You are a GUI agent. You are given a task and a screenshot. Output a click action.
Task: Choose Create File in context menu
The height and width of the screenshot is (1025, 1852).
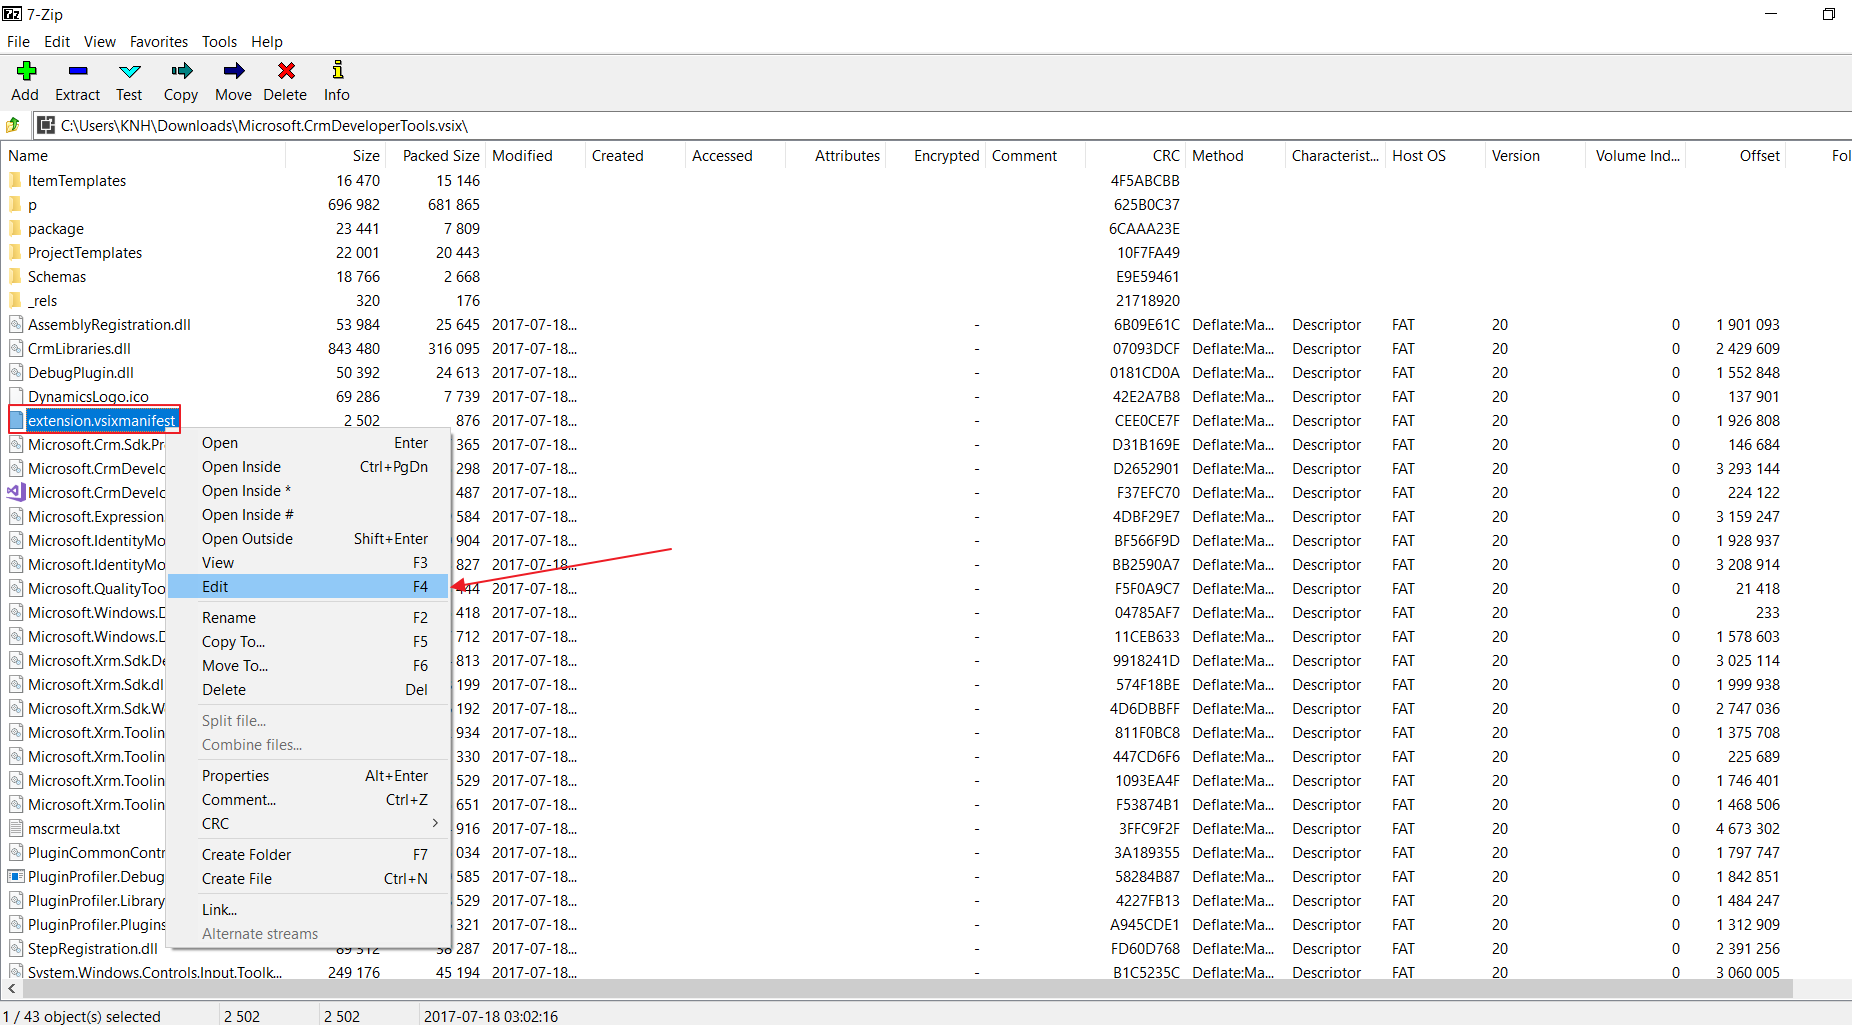308,879
